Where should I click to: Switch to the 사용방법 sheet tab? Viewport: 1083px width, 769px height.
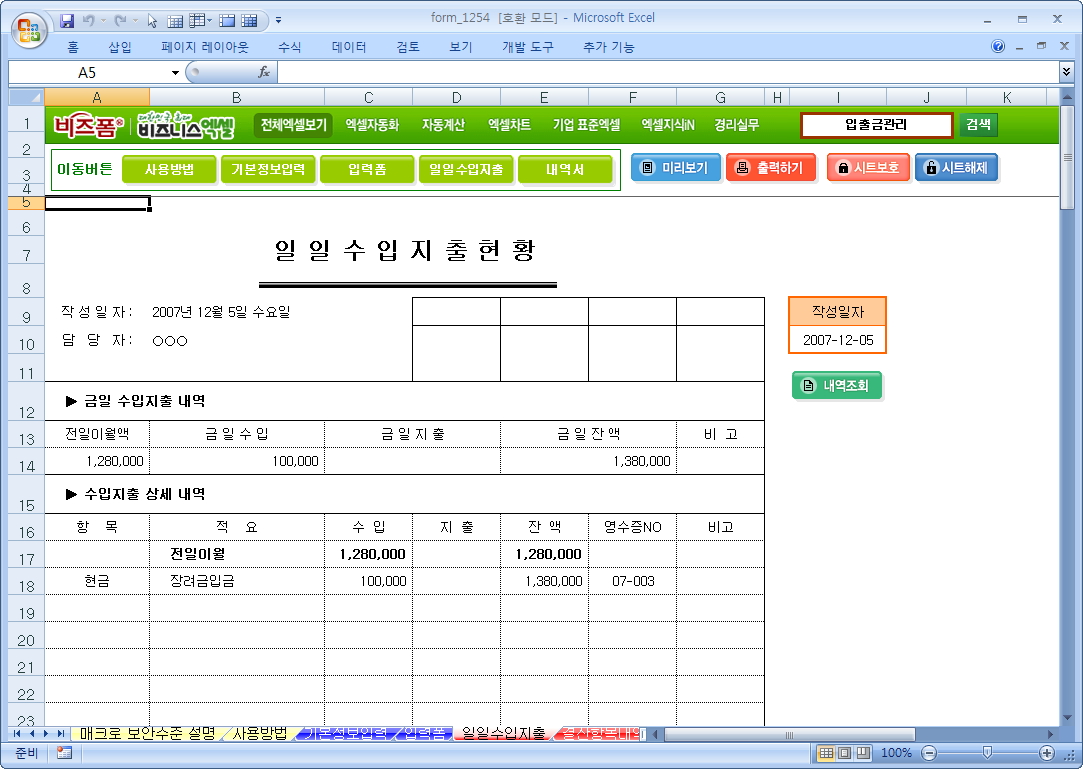pyautogui.click(x=259, y=734)
